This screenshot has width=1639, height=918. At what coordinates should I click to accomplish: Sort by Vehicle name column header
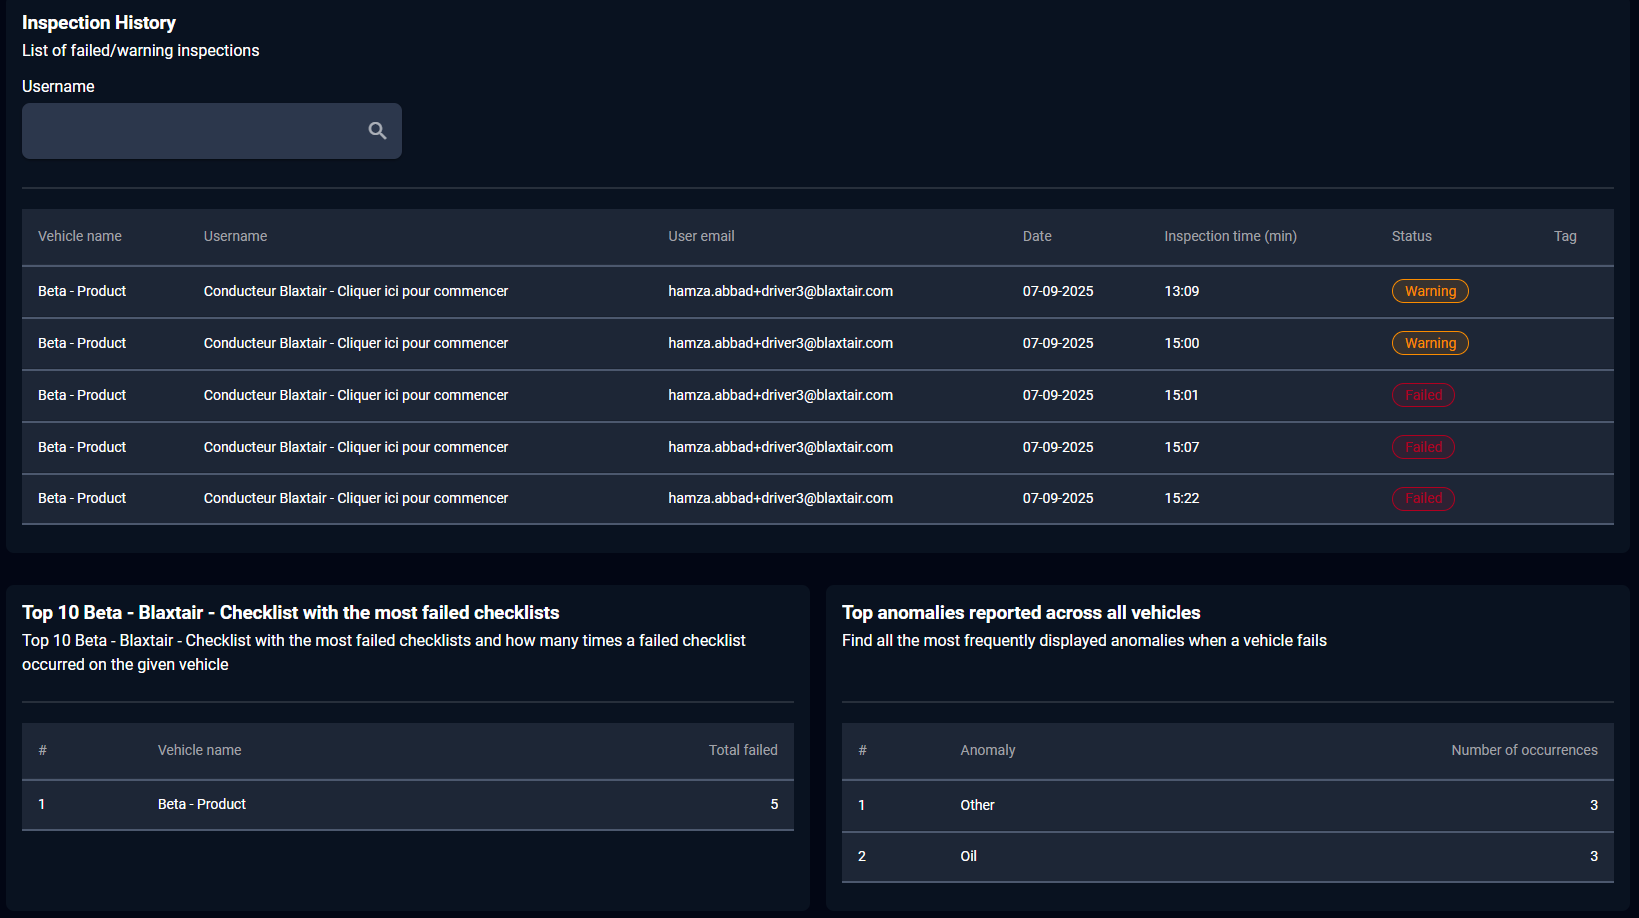click(x=80, y=237)
